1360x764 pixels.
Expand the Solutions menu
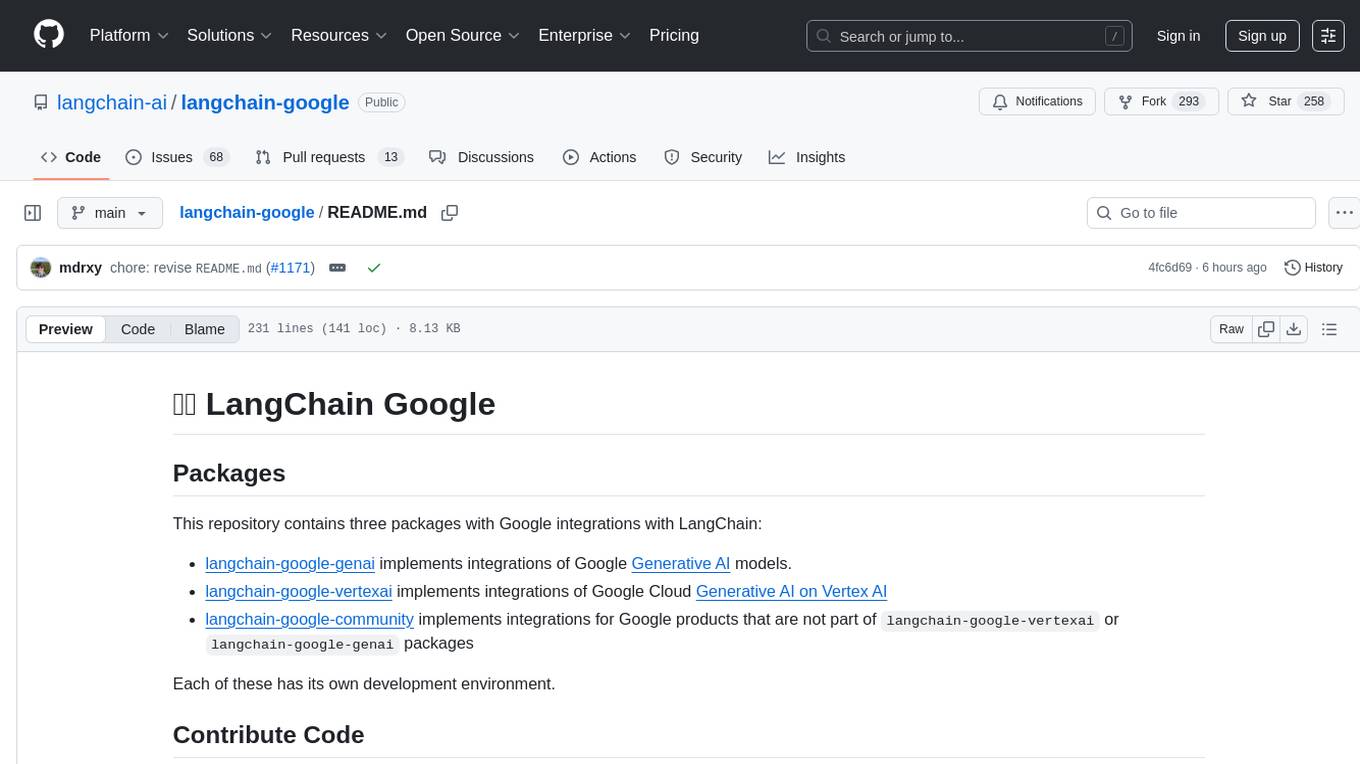(x=230, y=35)
